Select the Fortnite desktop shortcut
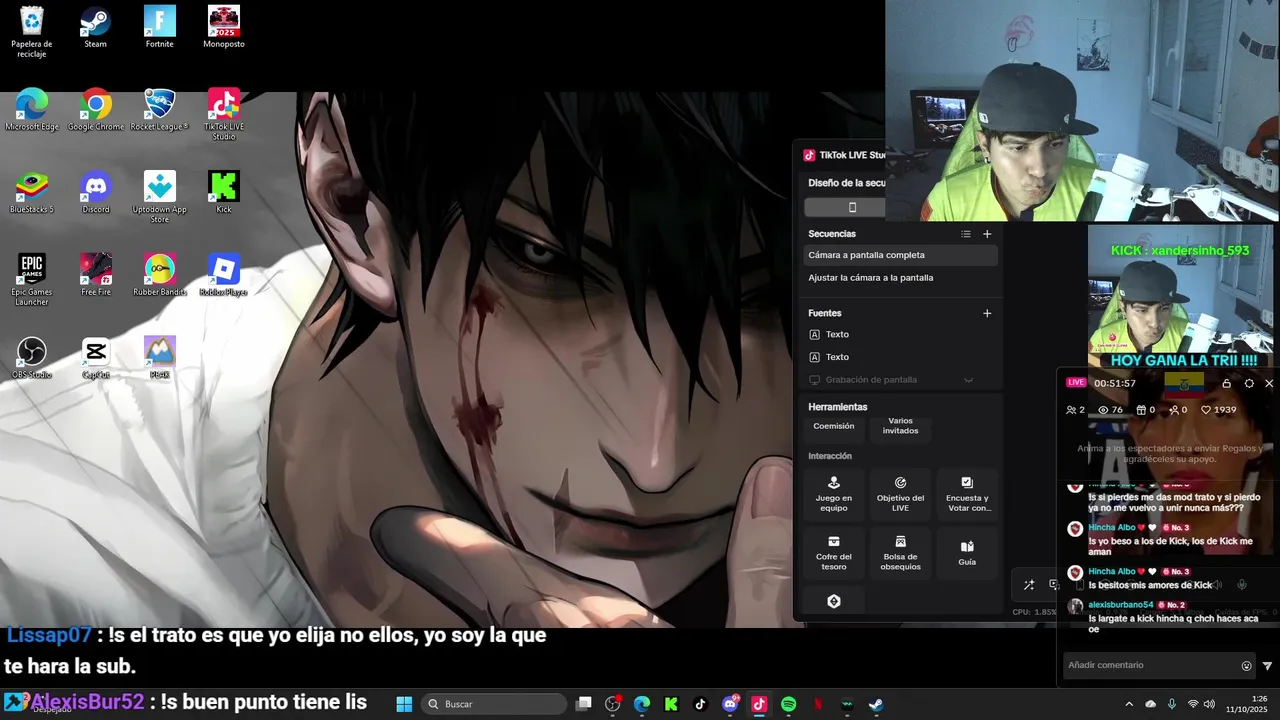 point(160,27)
